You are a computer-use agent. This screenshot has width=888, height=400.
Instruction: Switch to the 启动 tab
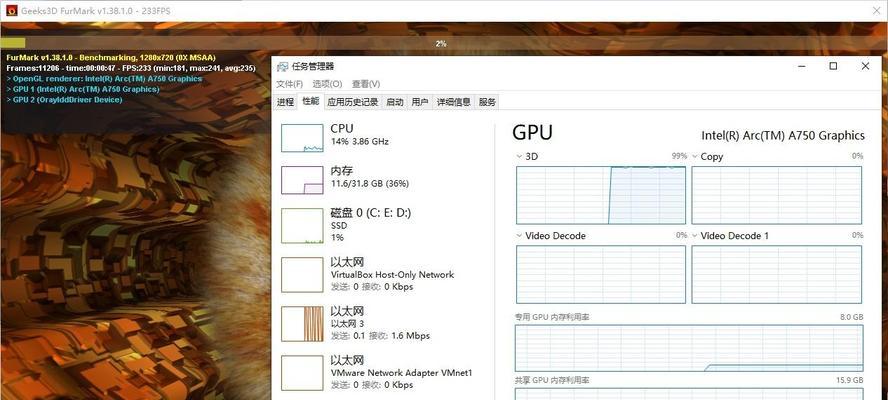click(x=395, y=102)
